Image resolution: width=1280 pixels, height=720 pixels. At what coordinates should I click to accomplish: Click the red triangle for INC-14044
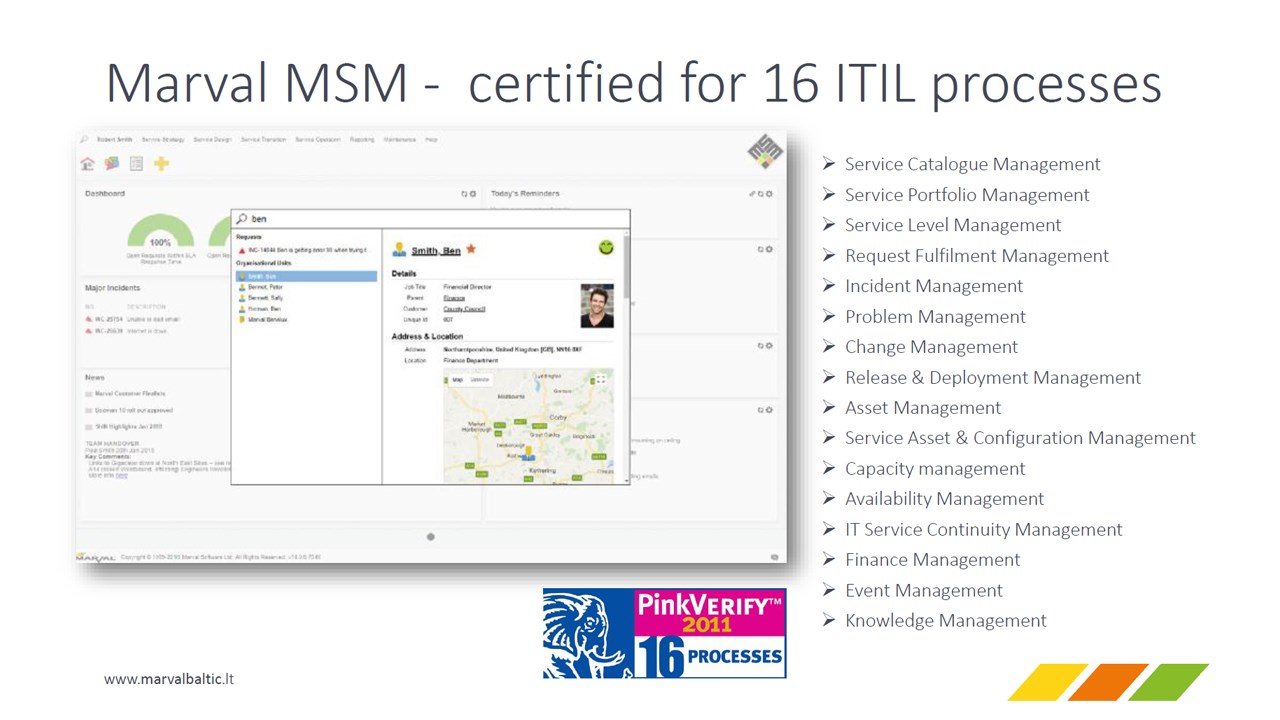[x=242, y=250]
